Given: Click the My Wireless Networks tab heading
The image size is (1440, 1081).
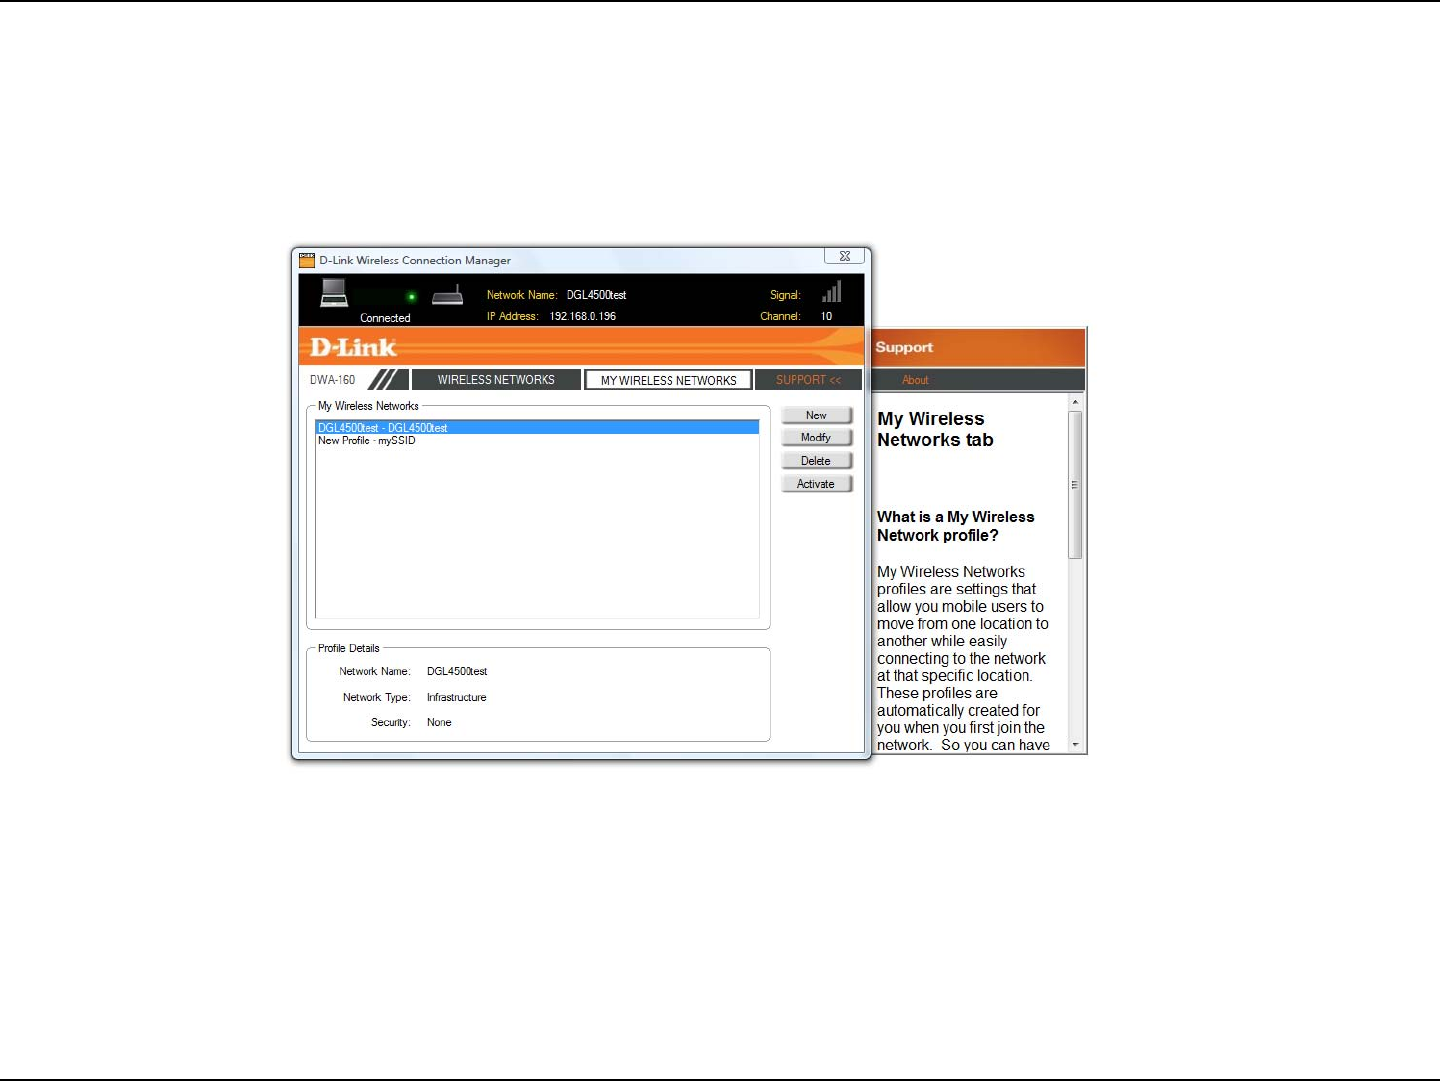Looking at the screenshot, I should [935, 429].
